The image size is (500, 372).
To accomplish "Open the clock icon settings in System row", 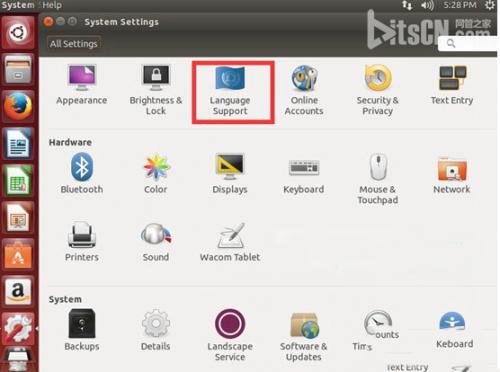I will [377, 323].
